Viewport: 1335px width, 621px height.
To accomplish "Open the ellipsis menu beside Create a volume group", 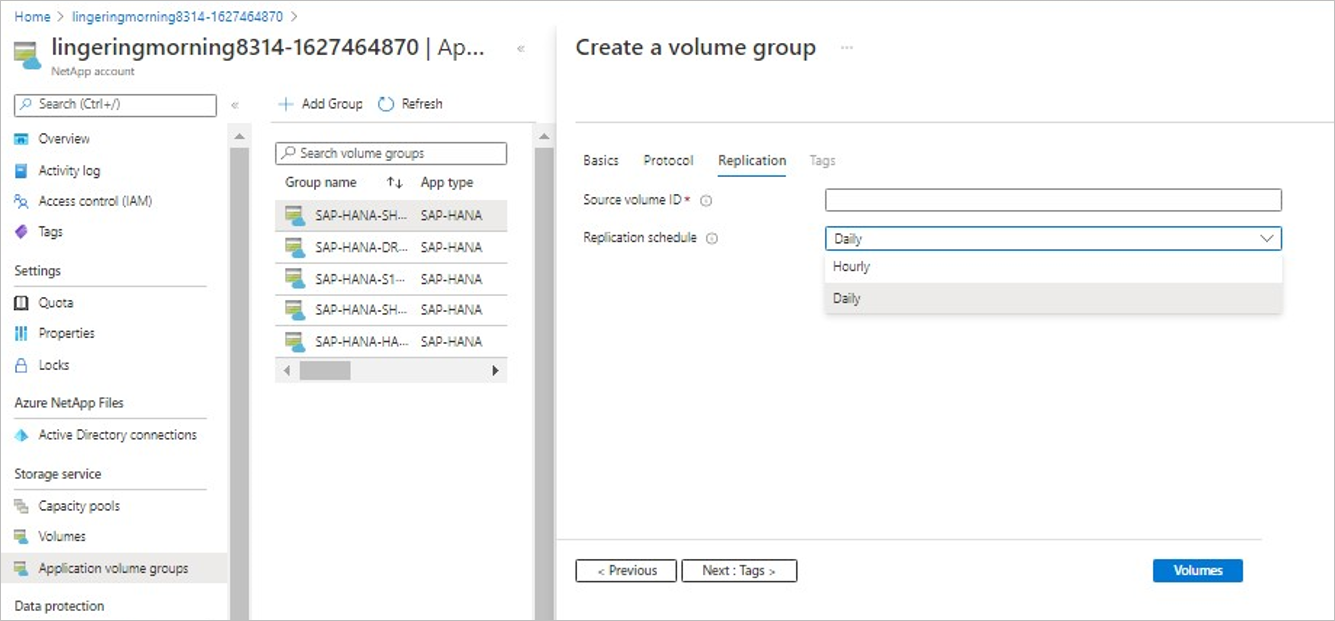I will click(x=847, y=48).
